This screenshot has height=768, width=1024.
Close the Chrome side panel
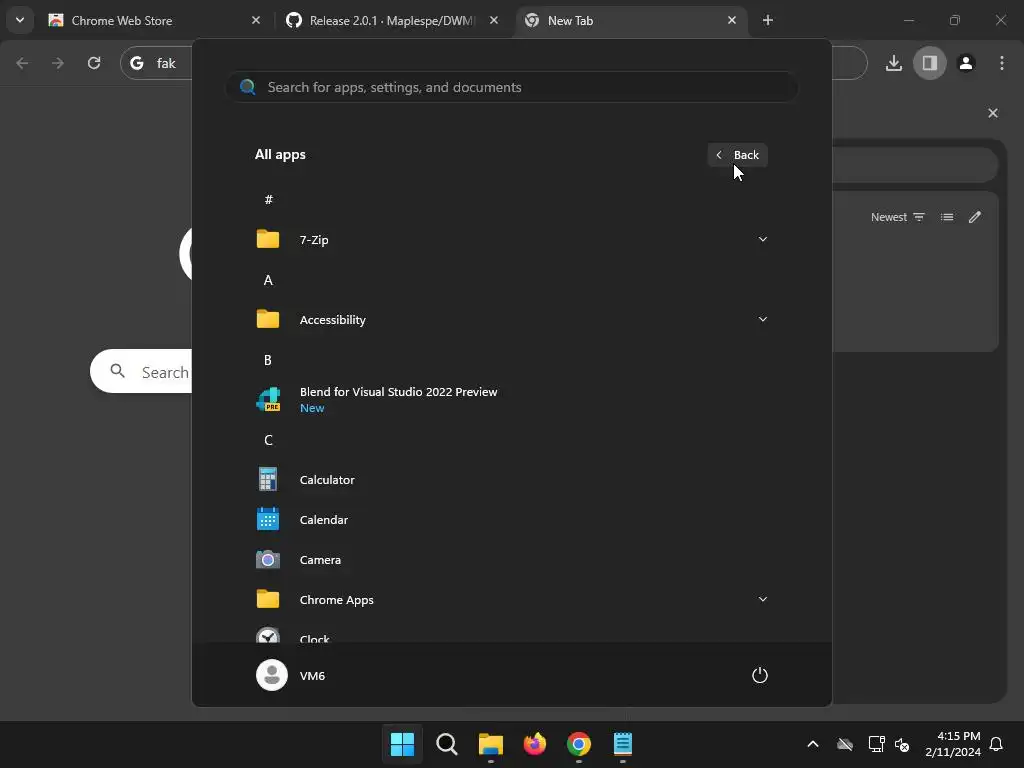click(993, 113)
